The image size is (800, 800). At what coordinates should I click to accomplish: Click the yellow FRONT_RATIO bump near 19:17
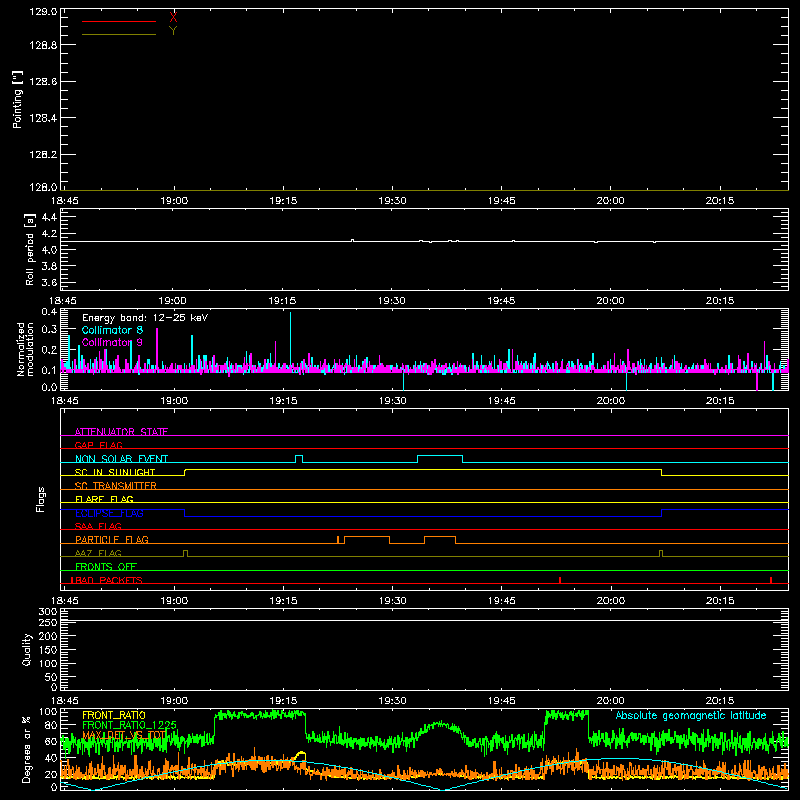coord(301,755)
